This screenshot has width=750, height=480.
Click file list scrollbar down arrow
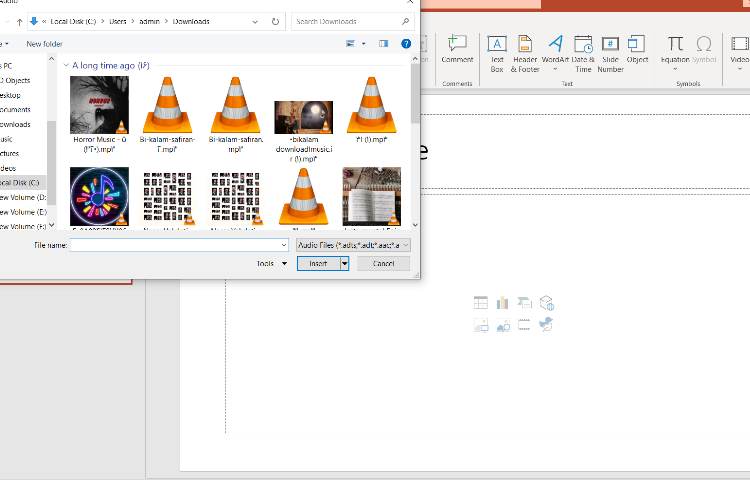point(415,225)
